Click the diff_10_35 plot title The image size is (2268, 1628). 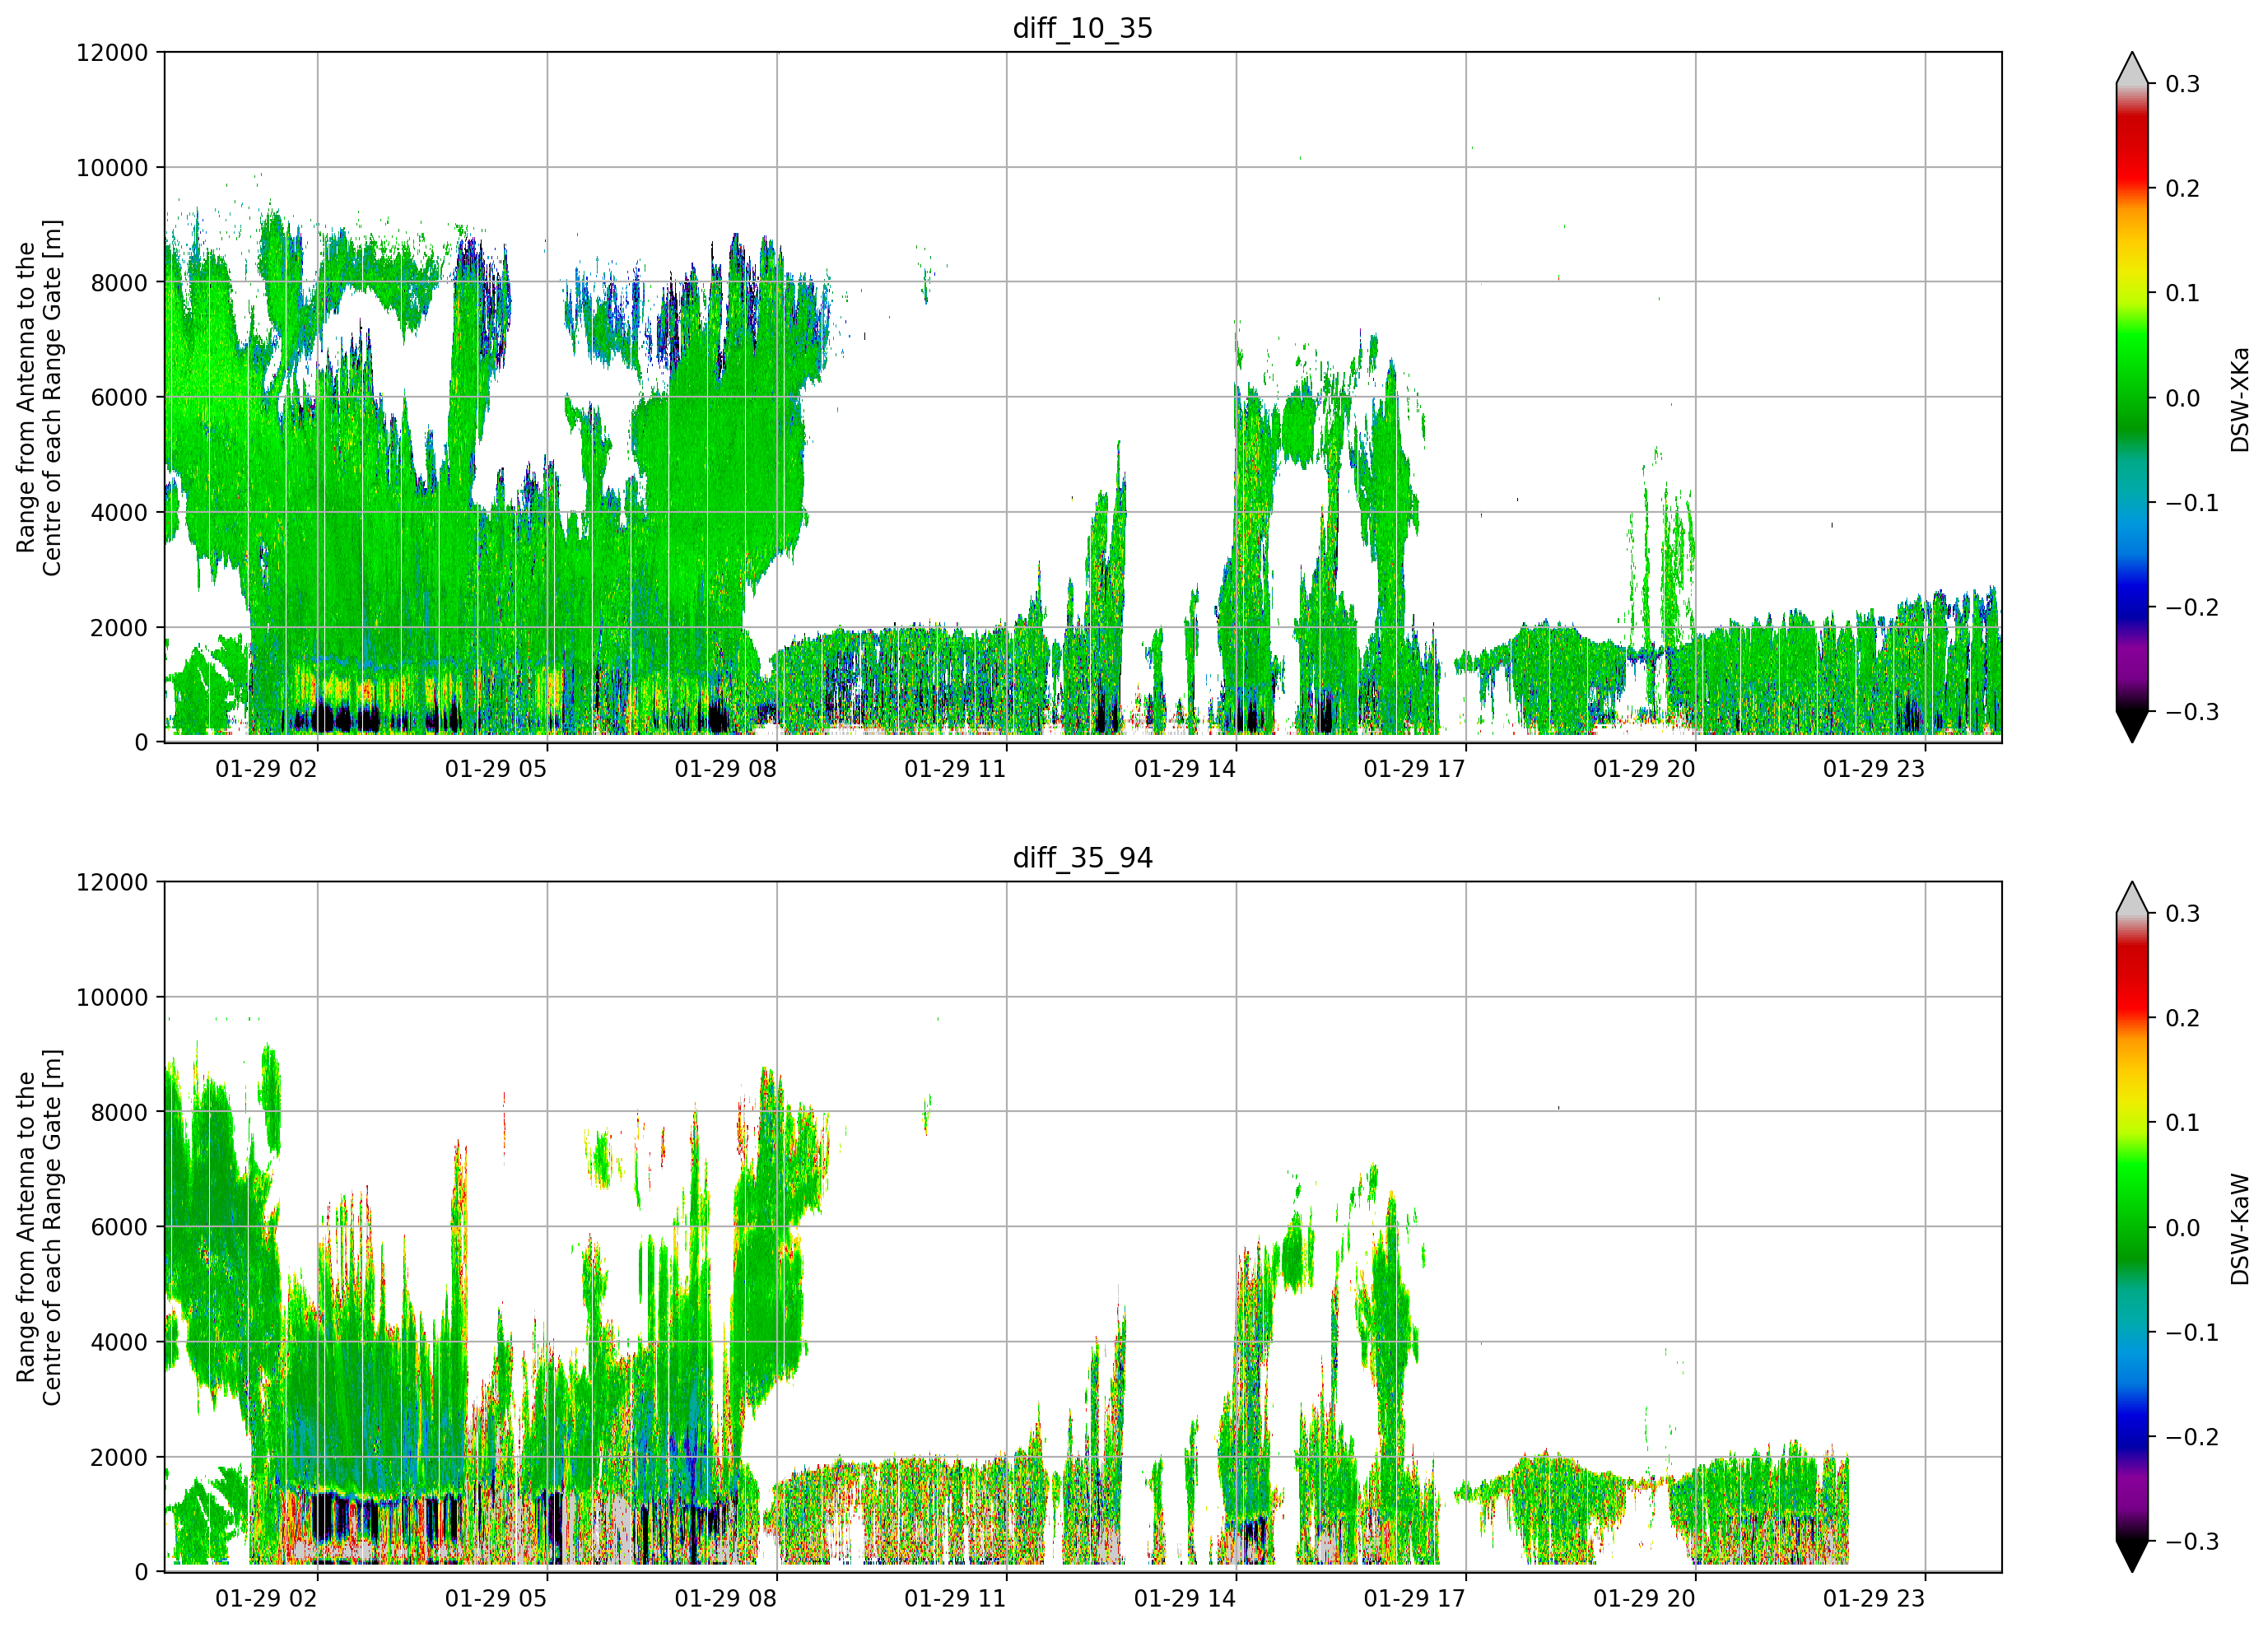[x=1082, y=28]
